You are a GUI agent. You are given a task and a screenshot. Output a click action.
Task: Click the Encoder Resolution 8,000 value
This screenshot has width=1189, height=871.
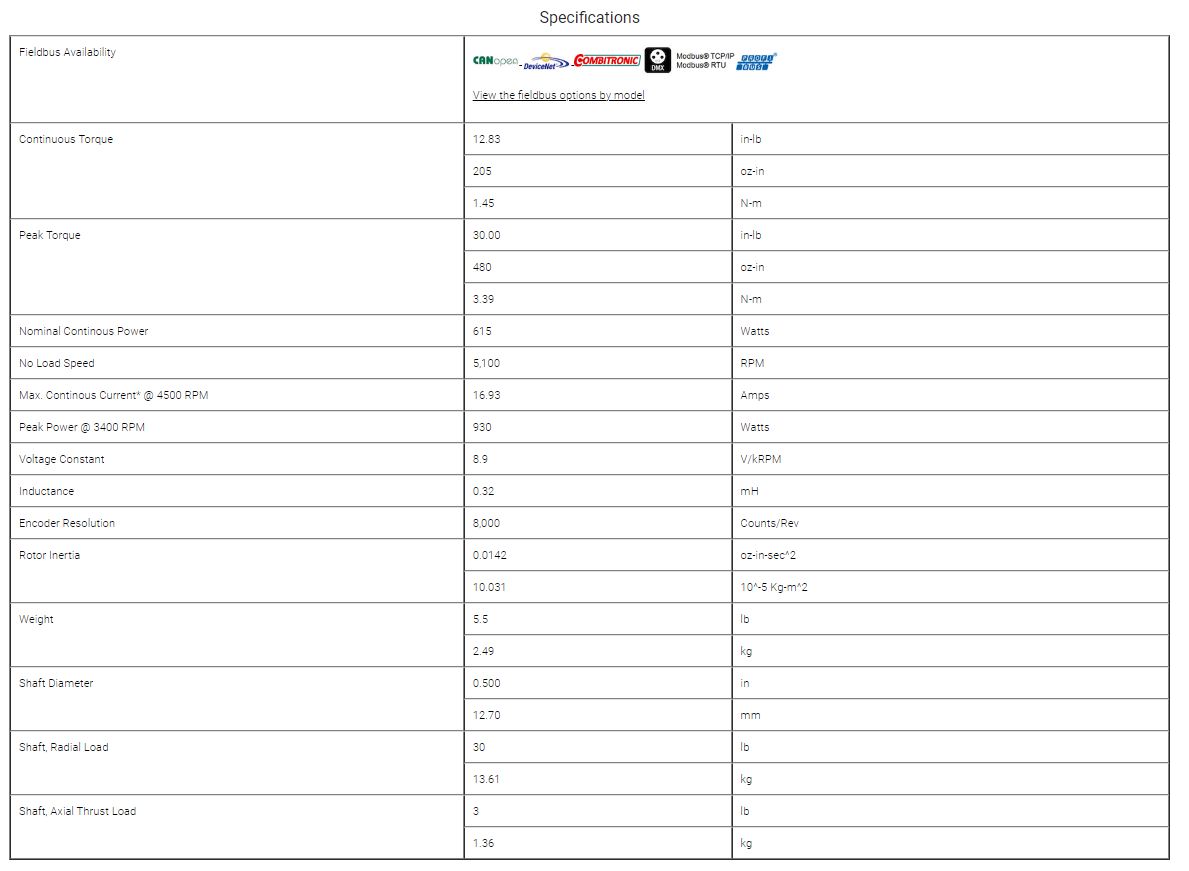click(486, 523)
